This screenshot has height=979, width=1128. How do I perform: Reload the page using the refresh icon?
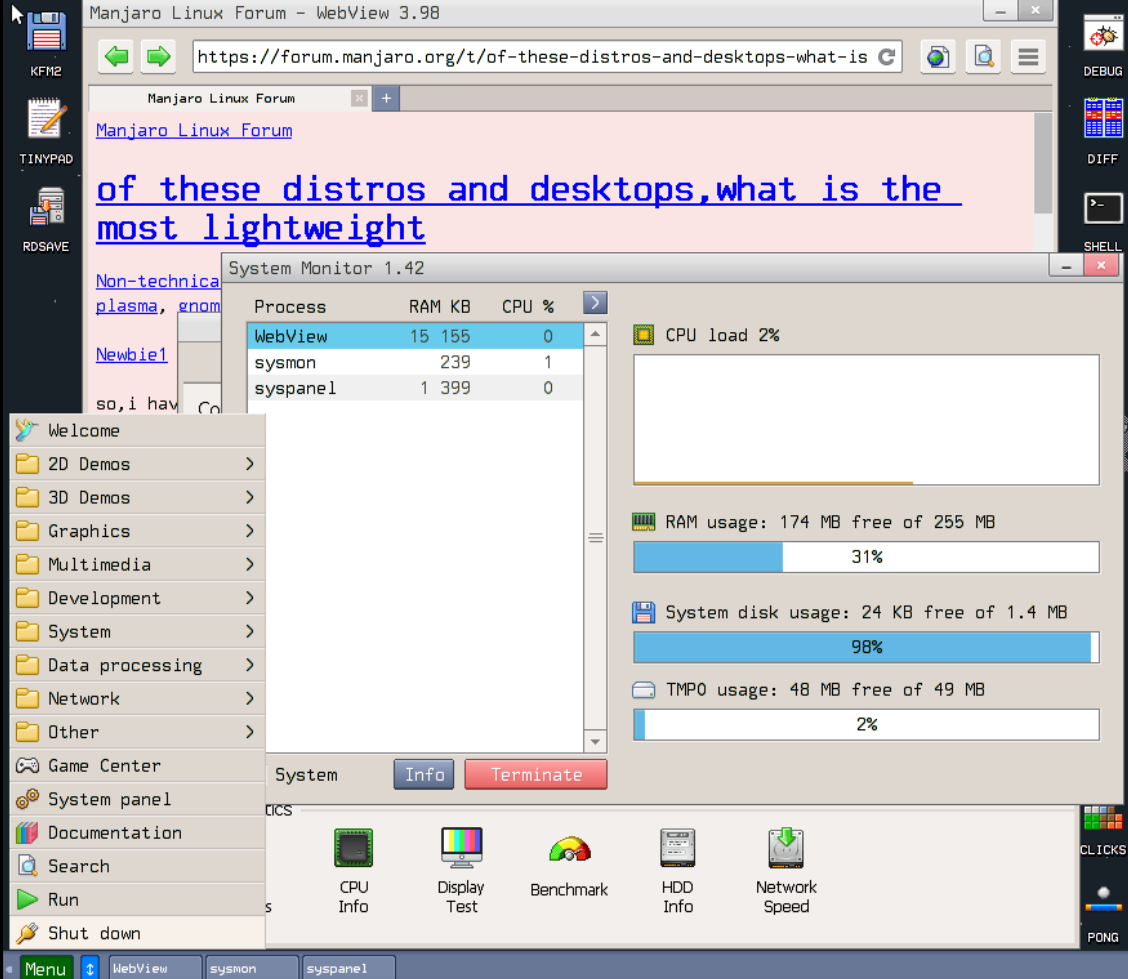click(x=887, y=57)
